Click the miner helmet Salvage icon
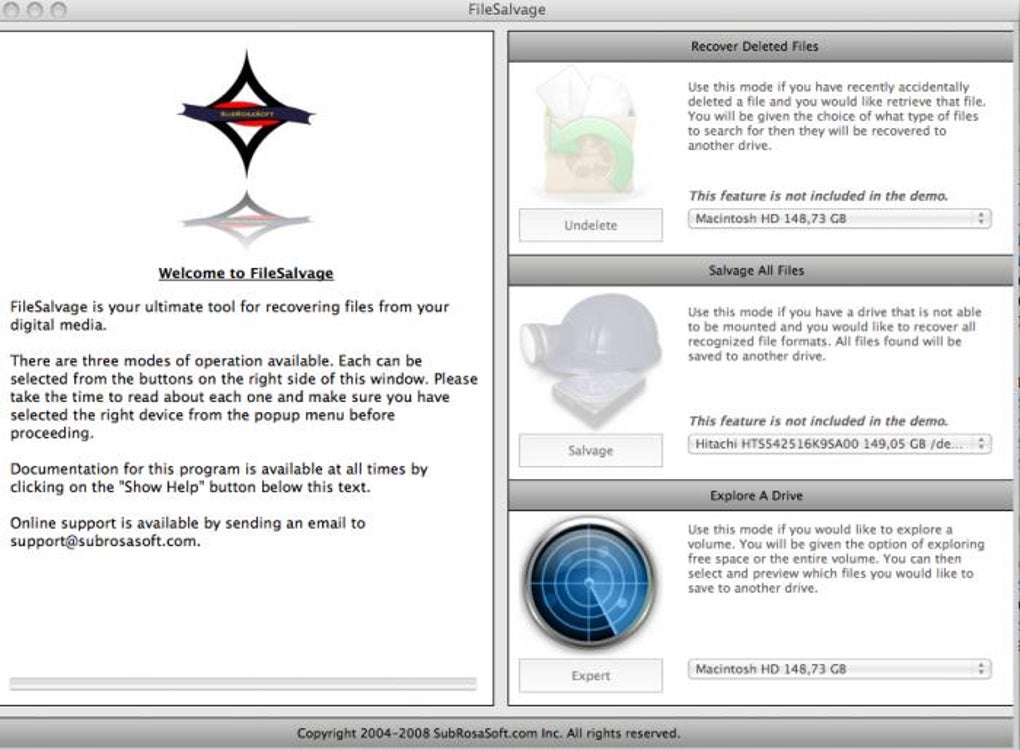This screenshot has width=1020, height=750. click(x=591, y=360)
